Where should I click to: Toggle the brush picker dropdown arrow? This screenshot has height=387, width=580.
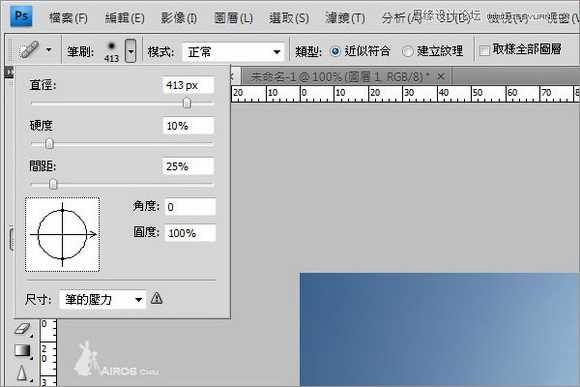click(x=130, y=51)
